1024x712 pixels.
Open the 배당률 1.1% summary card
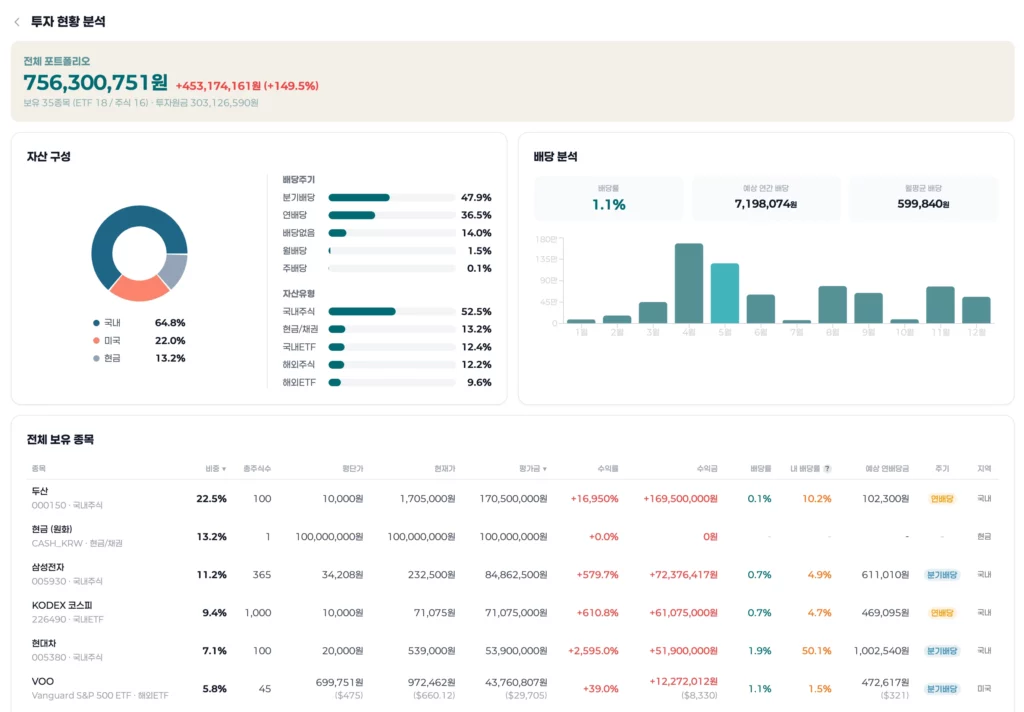608,198
